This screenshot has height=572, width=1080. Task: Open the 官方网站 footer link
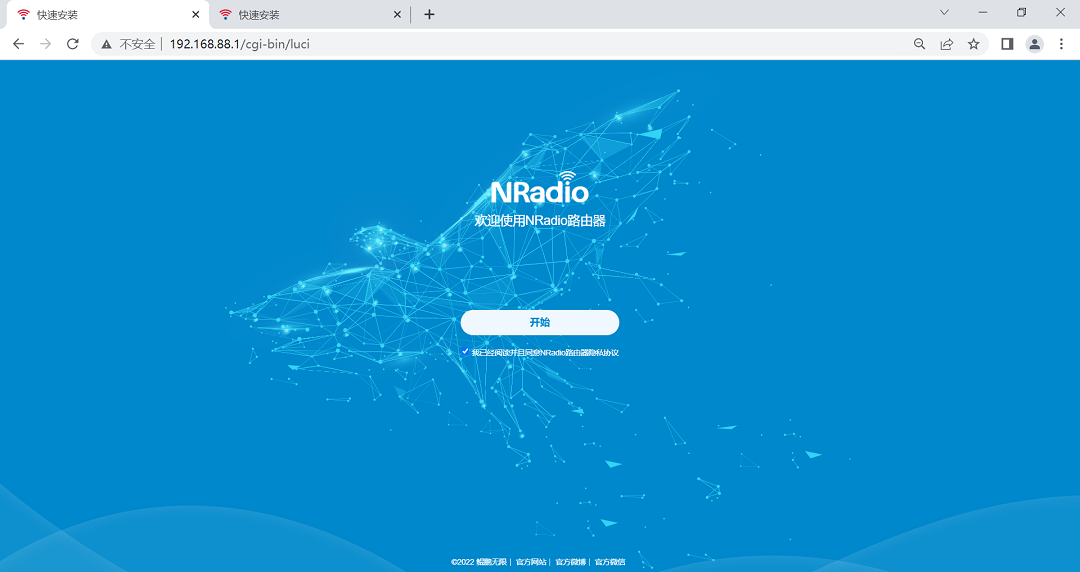[x=531, y=562]
